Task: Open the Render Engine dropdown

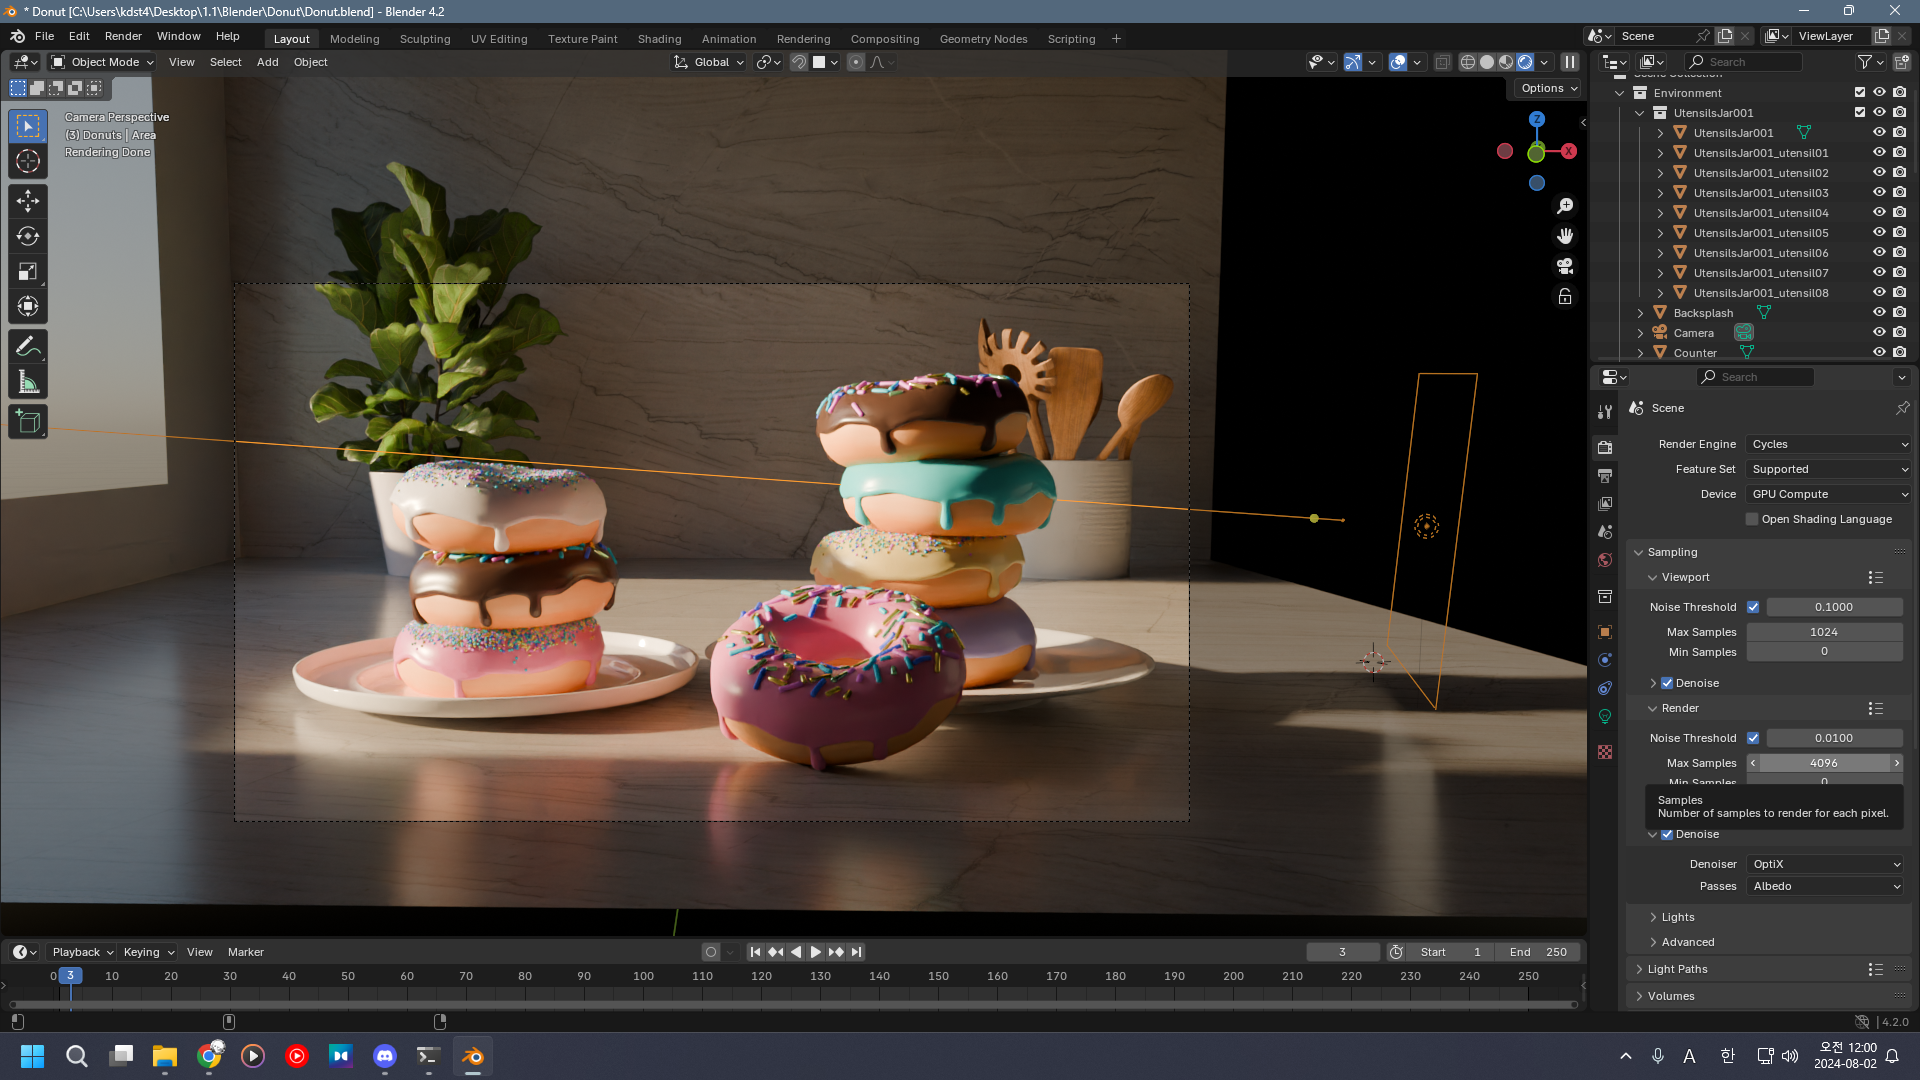Action: 1829,444
